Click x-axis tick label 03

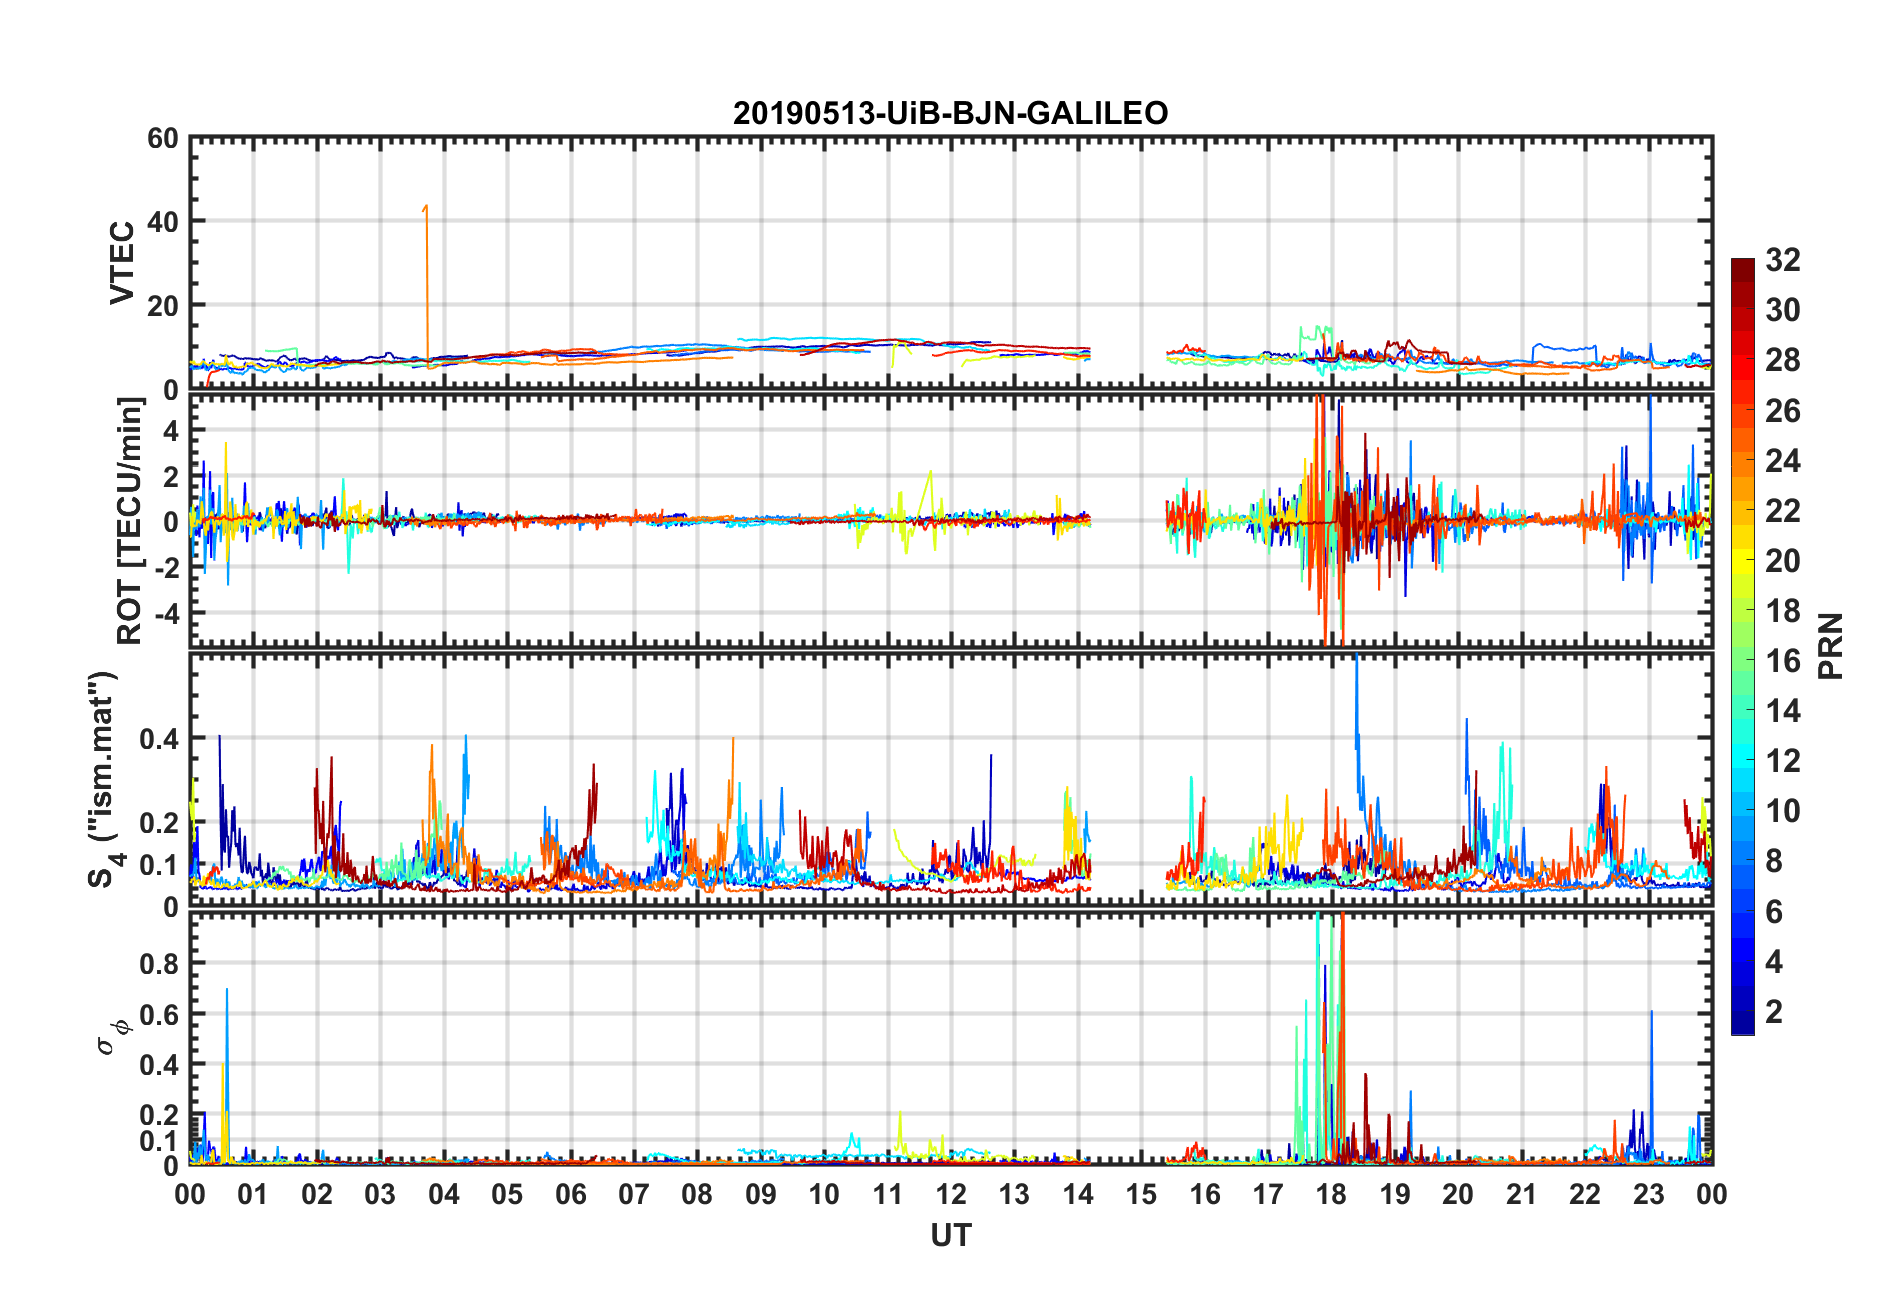click(380, 1194)
